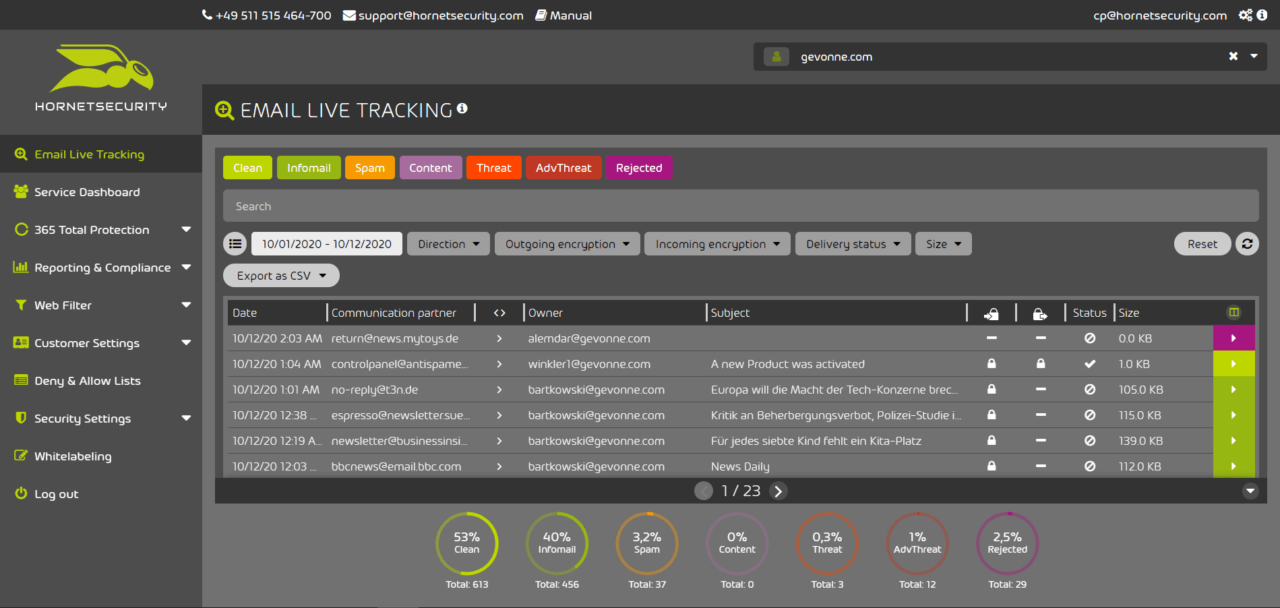Toggle the Clean filter tag
1280x608 pixels.
point(247,168)
